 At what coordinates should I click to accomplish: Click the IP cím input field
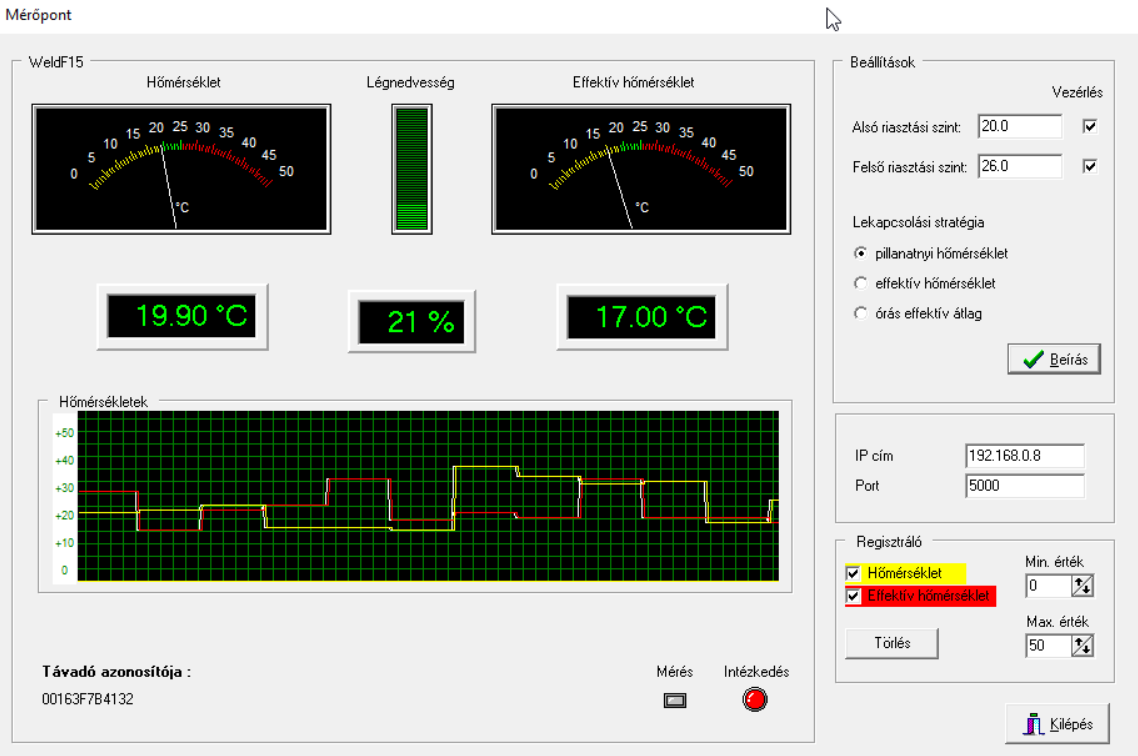1025,456
